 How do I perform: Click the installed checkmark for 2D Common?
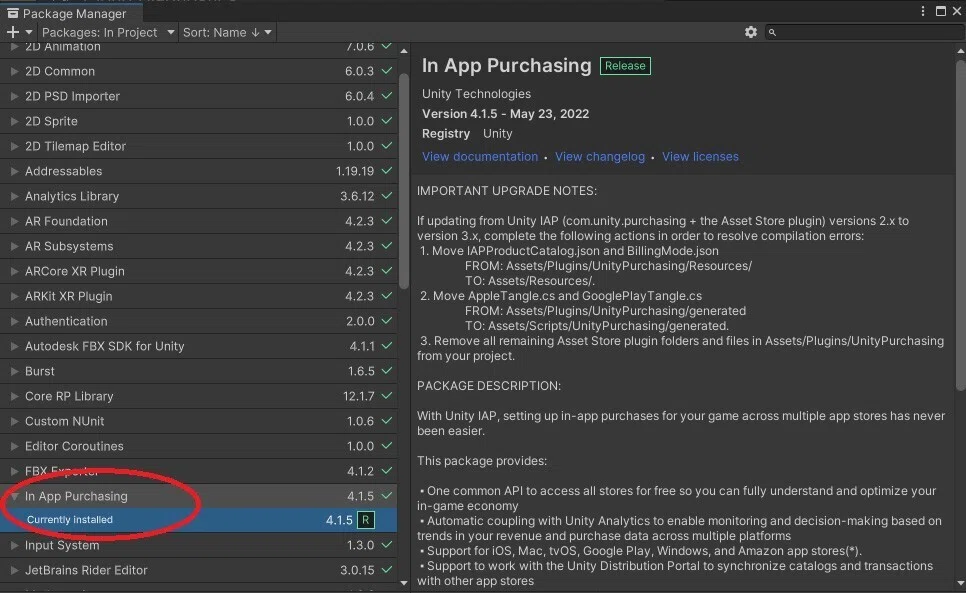pos(386,71)
